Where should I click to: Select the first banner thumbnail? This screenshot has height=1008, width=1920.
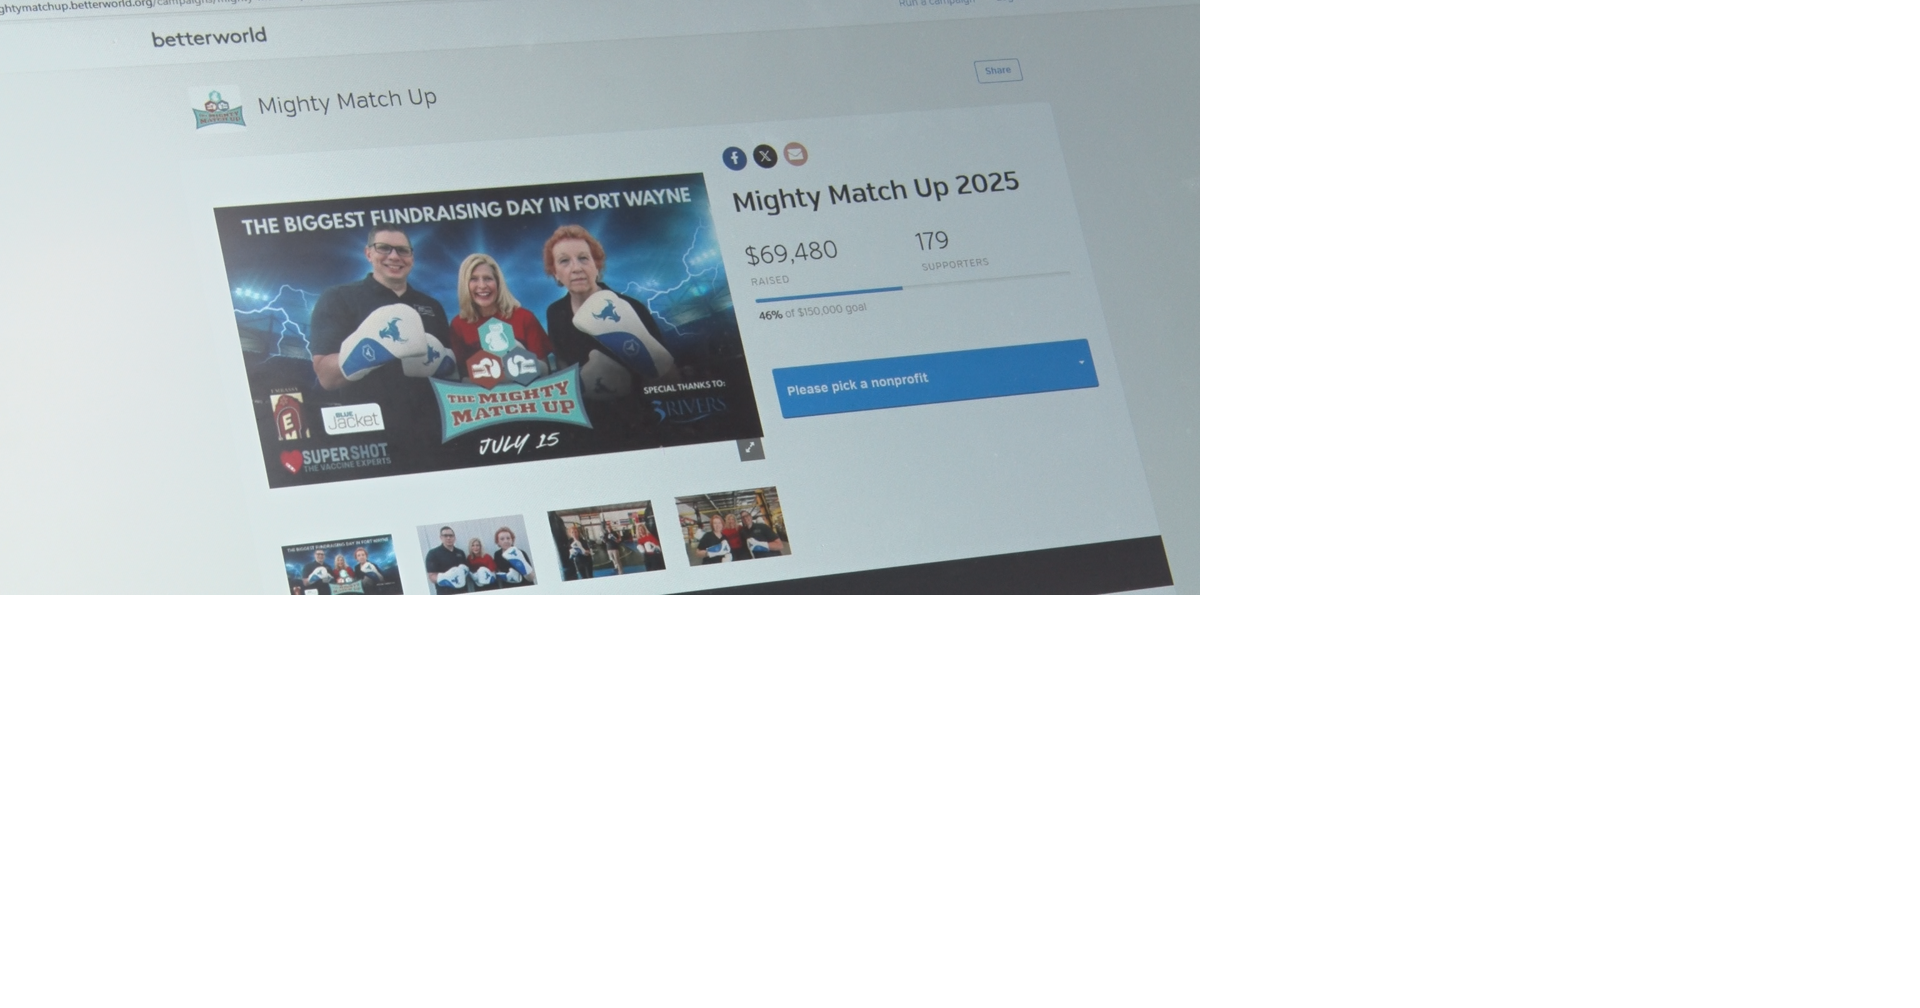coord(343,566)
